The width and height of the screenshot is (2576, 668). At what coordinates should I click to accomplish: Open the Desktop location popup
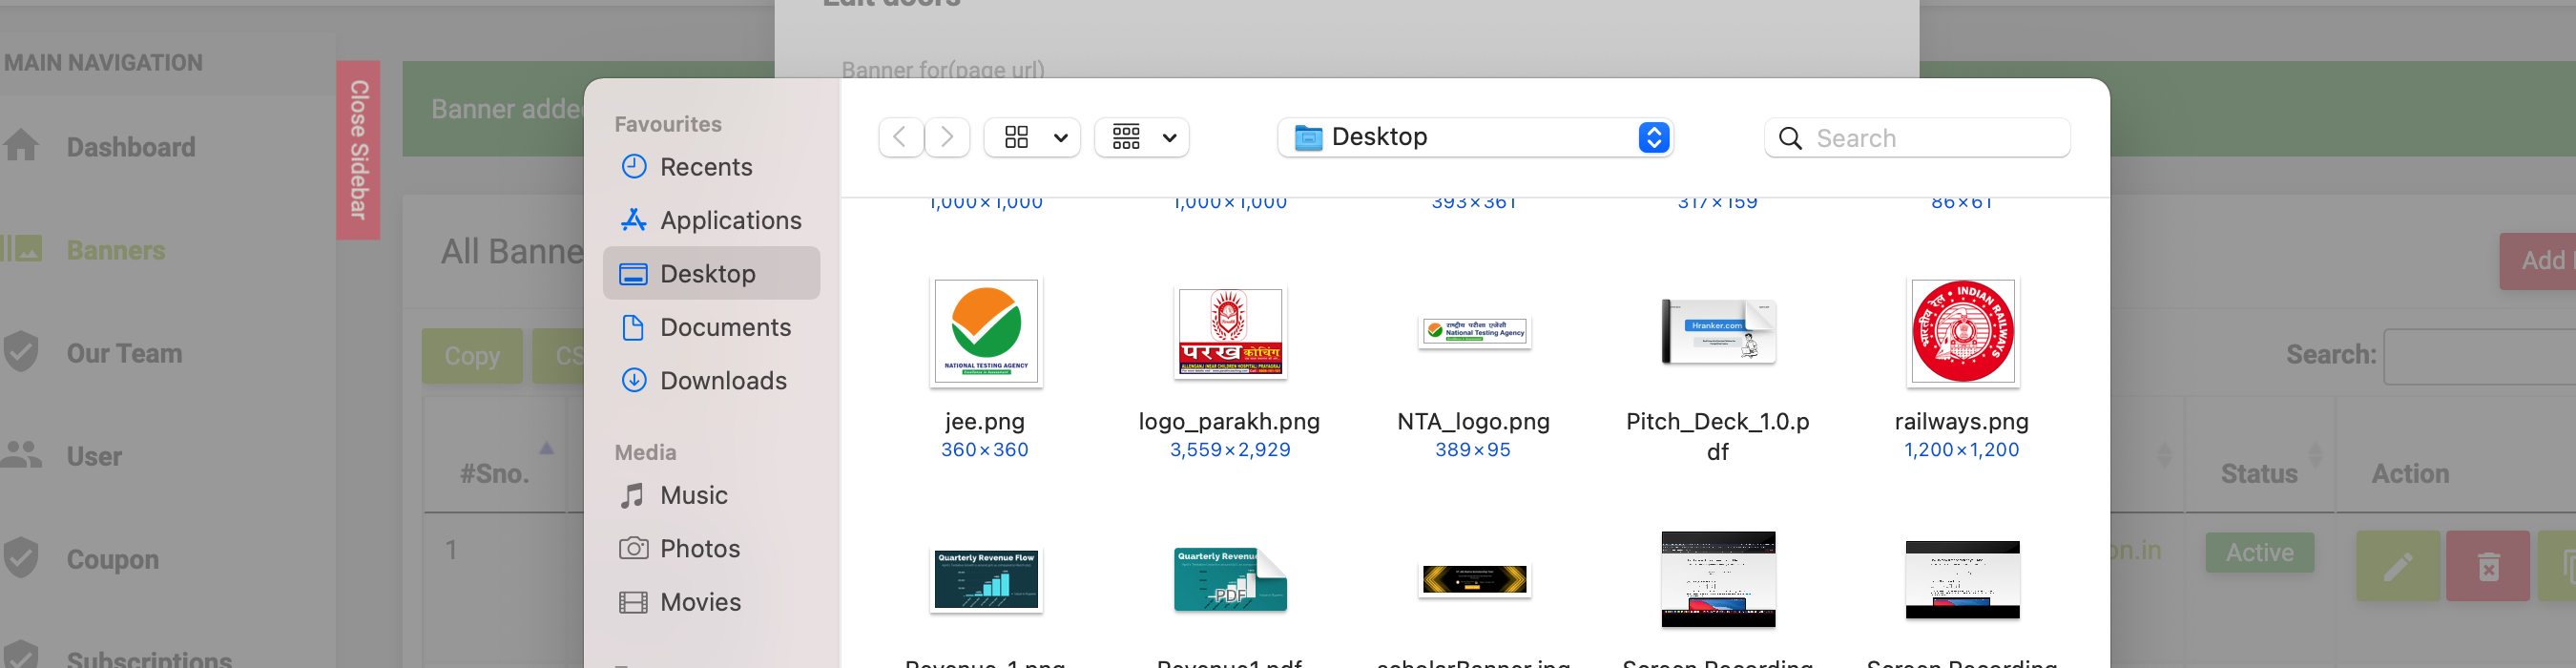(1475, 137)
